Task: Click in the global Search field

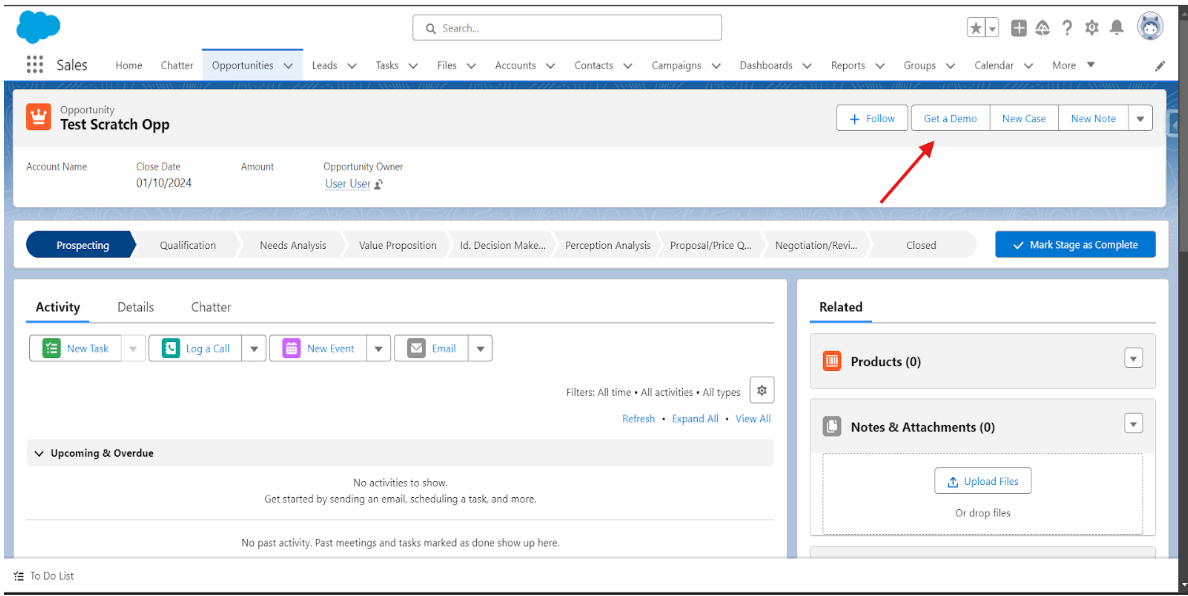Action: click(x=567, y=28)
